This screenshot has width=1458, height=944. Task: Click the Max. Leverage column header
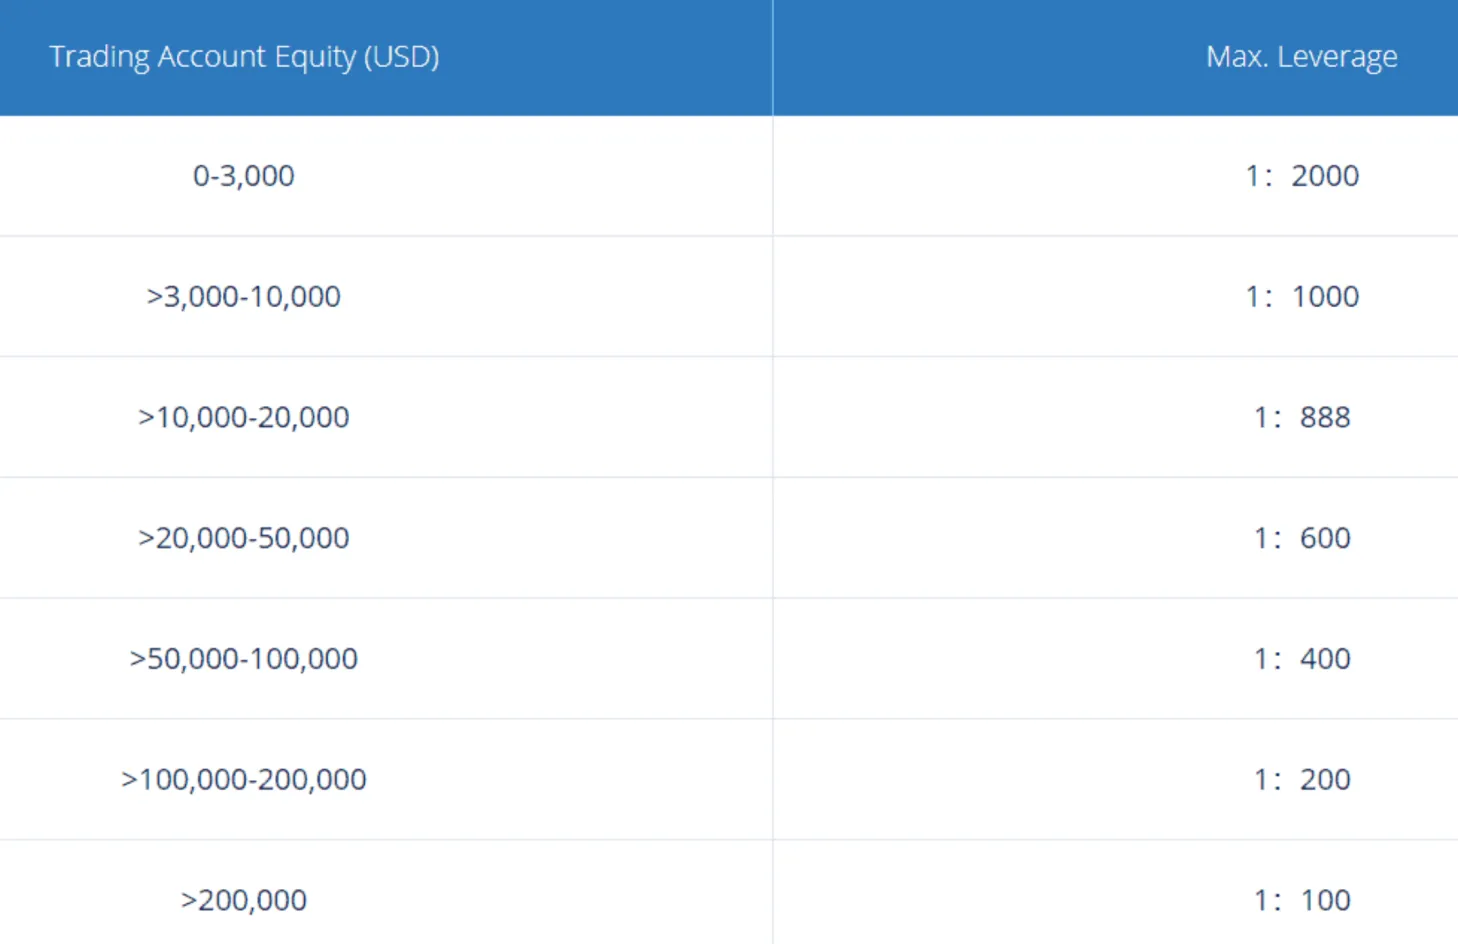pos(1301,57)
